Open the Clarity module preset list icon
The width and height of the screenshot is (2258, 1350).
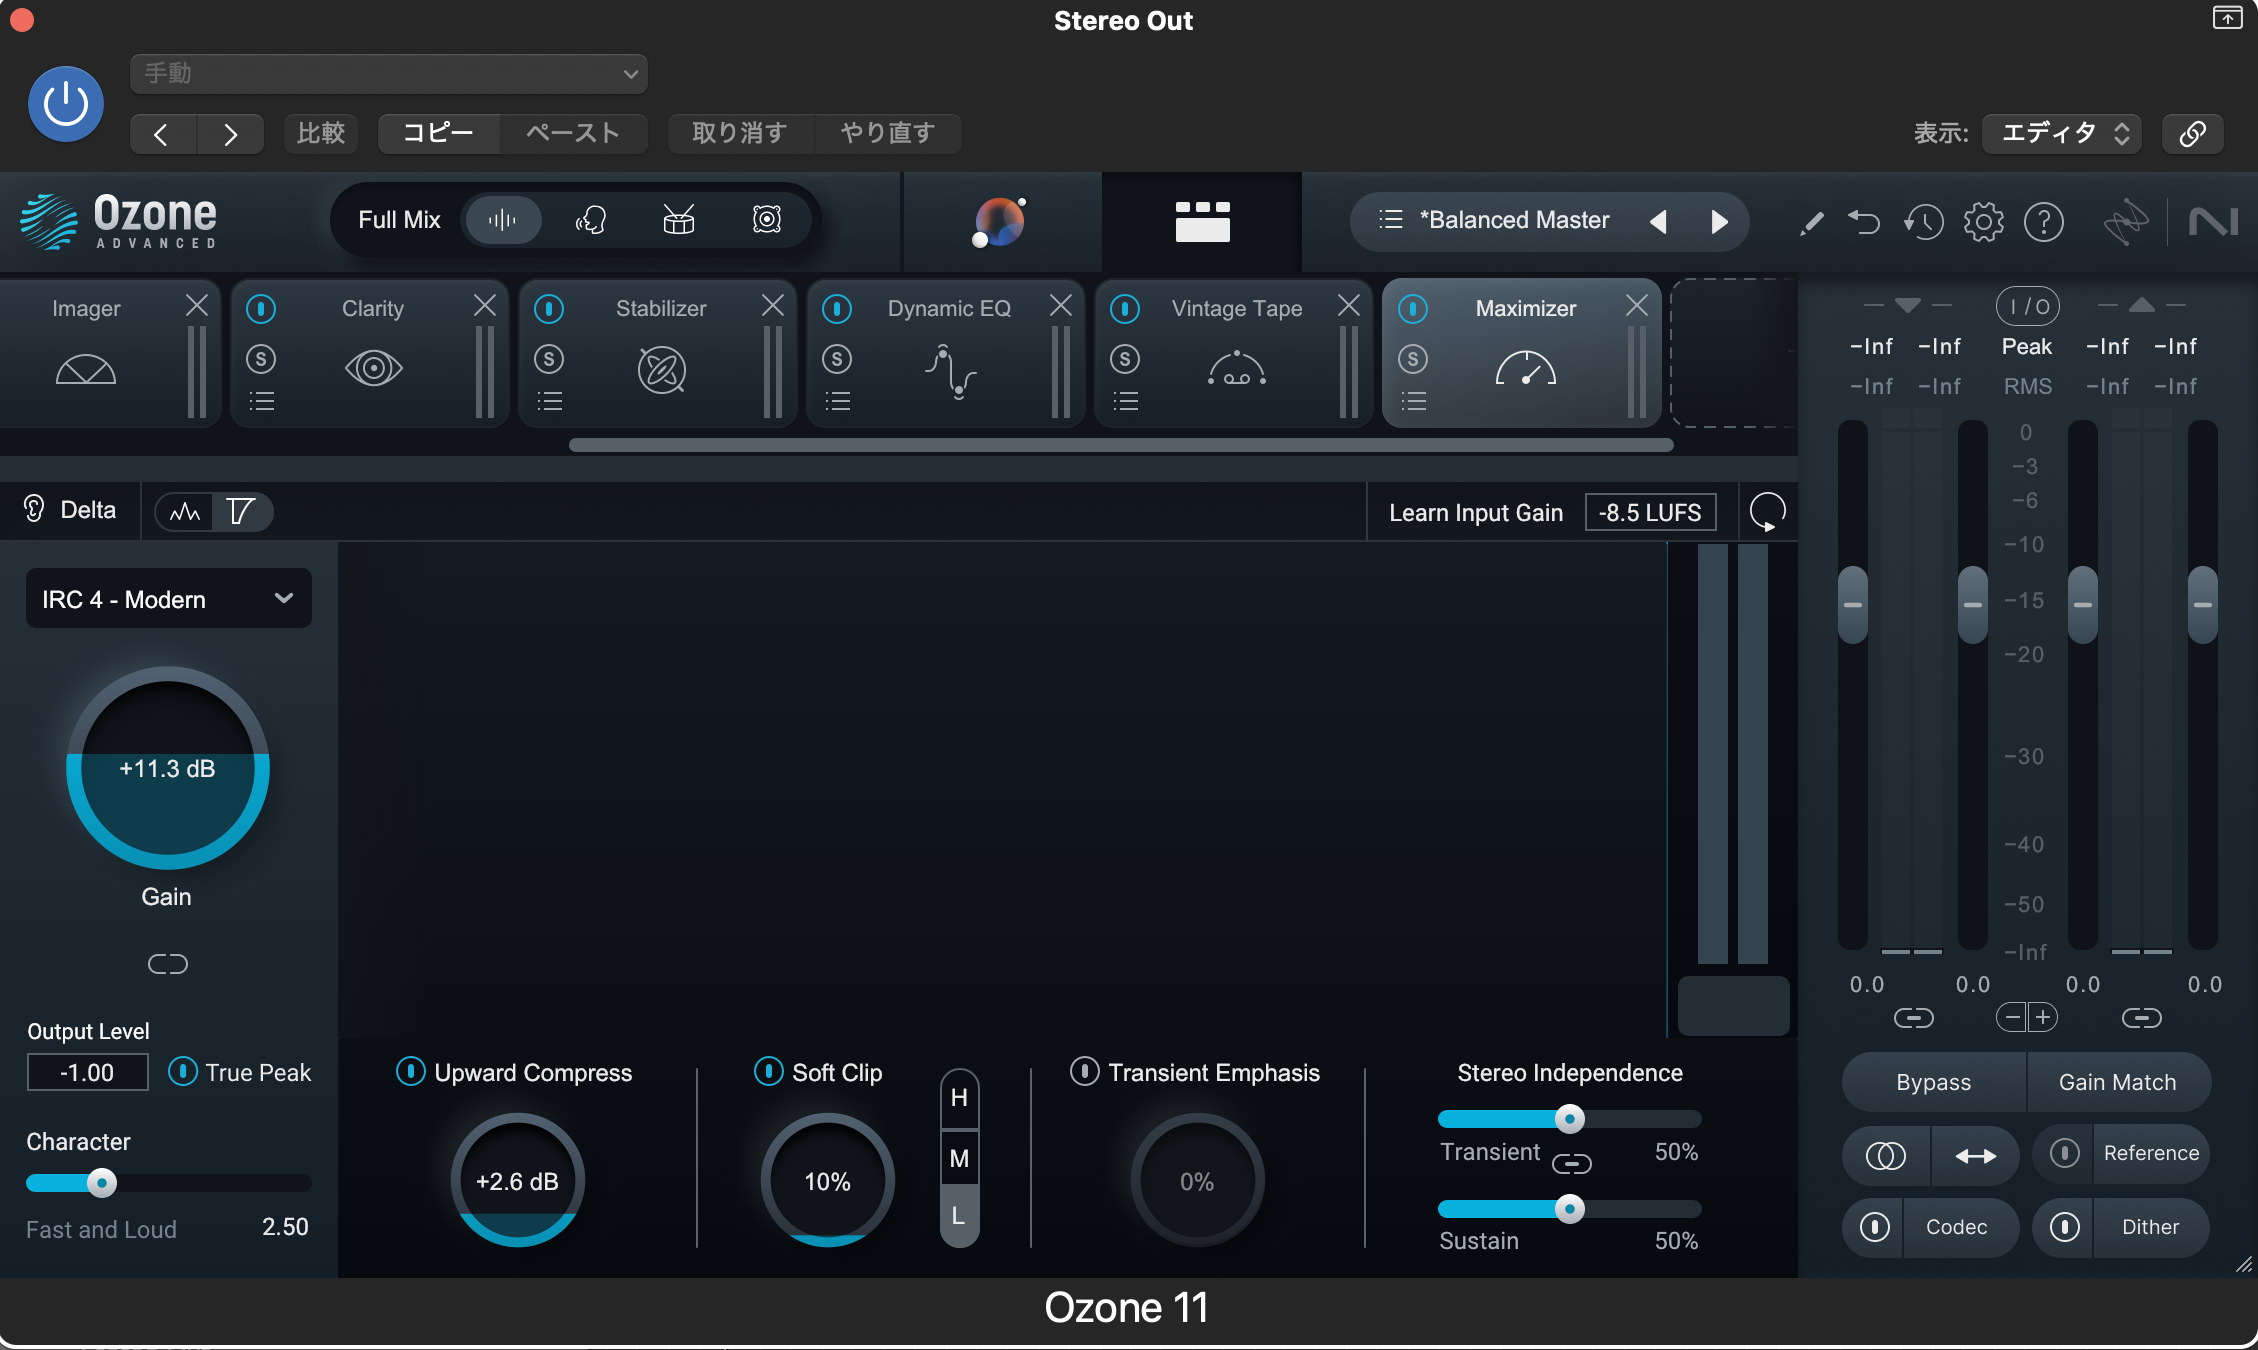click(x=262, y=402)
